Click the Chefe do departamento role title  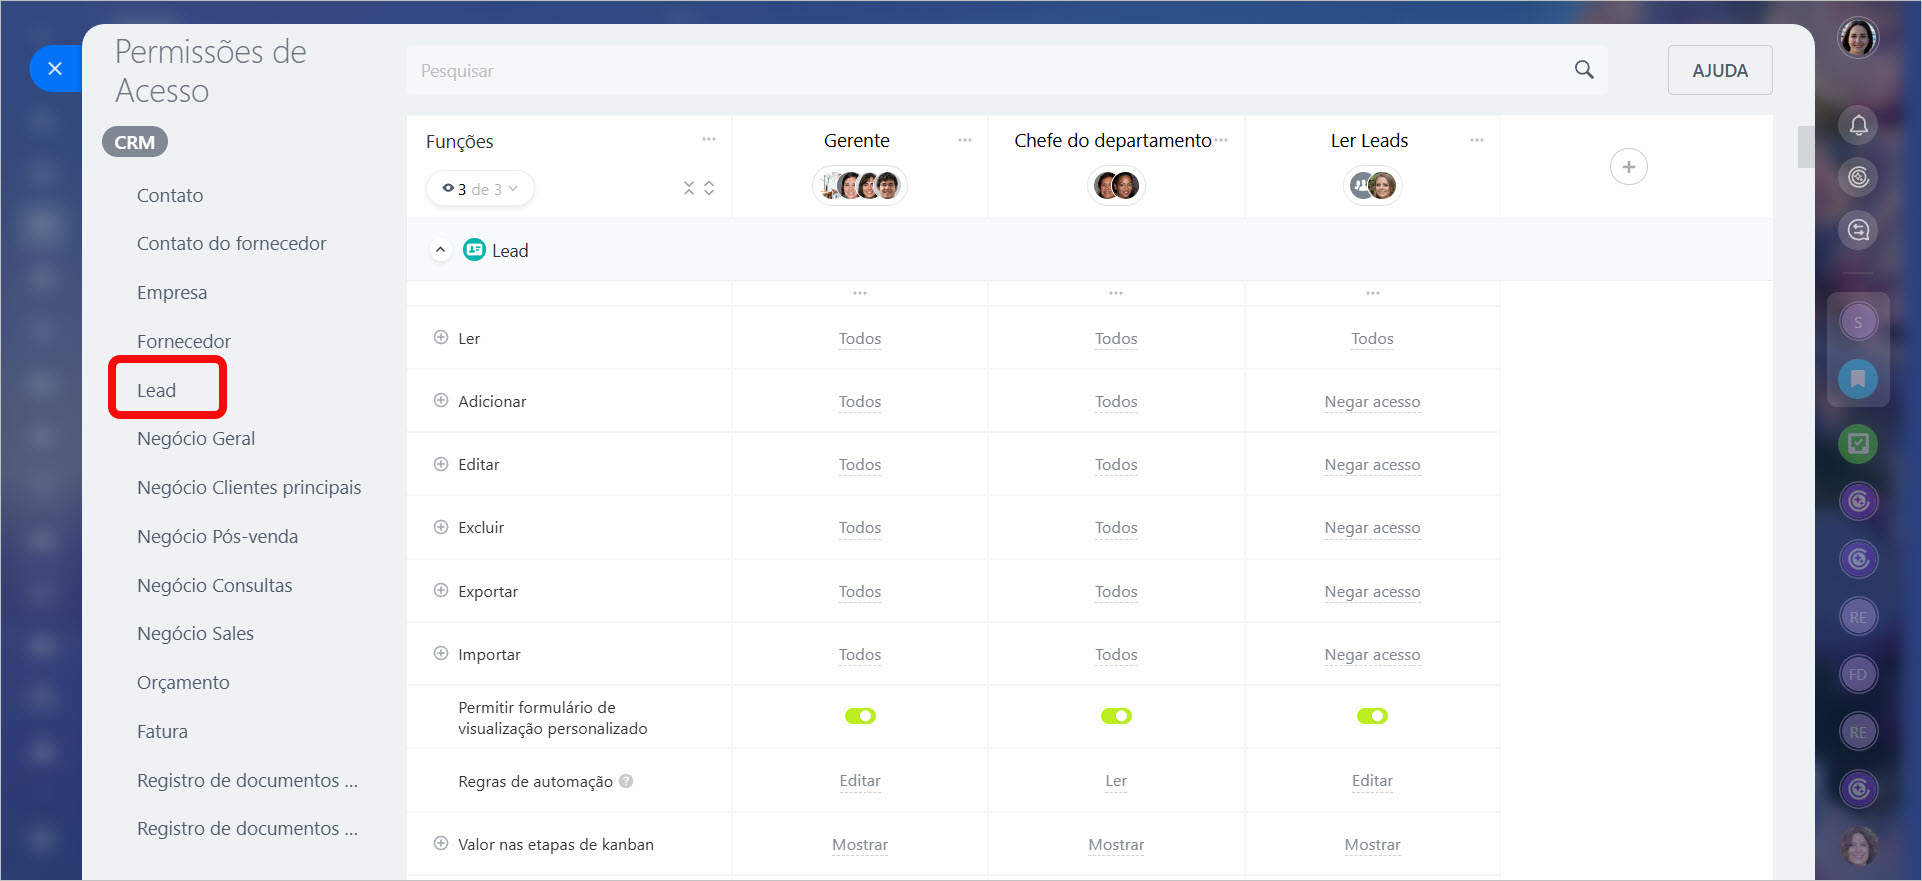tap(1112, 140)
